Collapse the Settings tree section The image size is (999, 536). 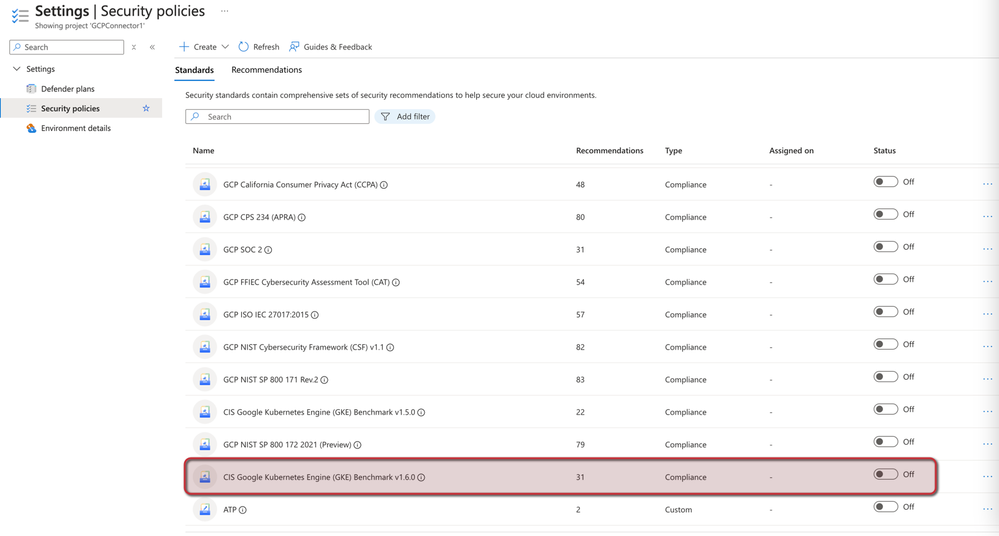coord(17,69)
